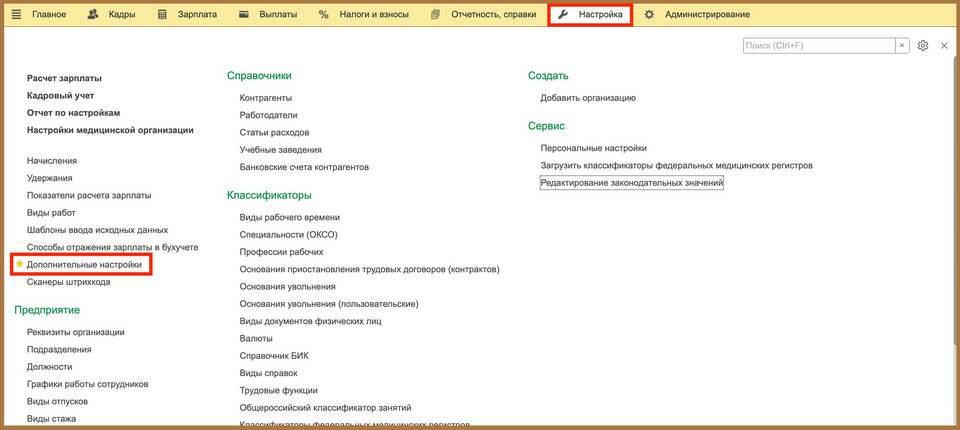
Task: Open Банковские счета контрагентов
Action: [x=304, y=167]
